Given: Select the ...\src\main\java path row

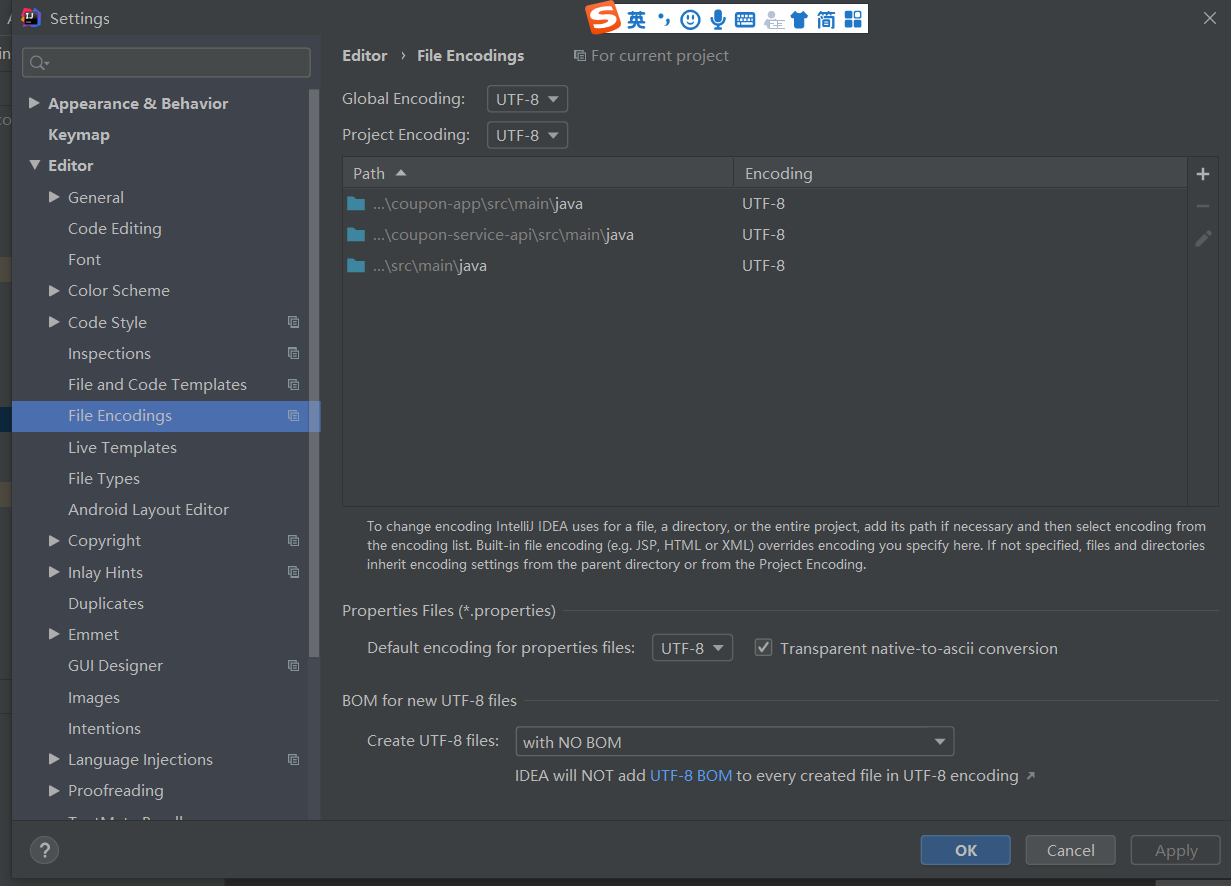Looking at the screenshot, I should [765, 265].
